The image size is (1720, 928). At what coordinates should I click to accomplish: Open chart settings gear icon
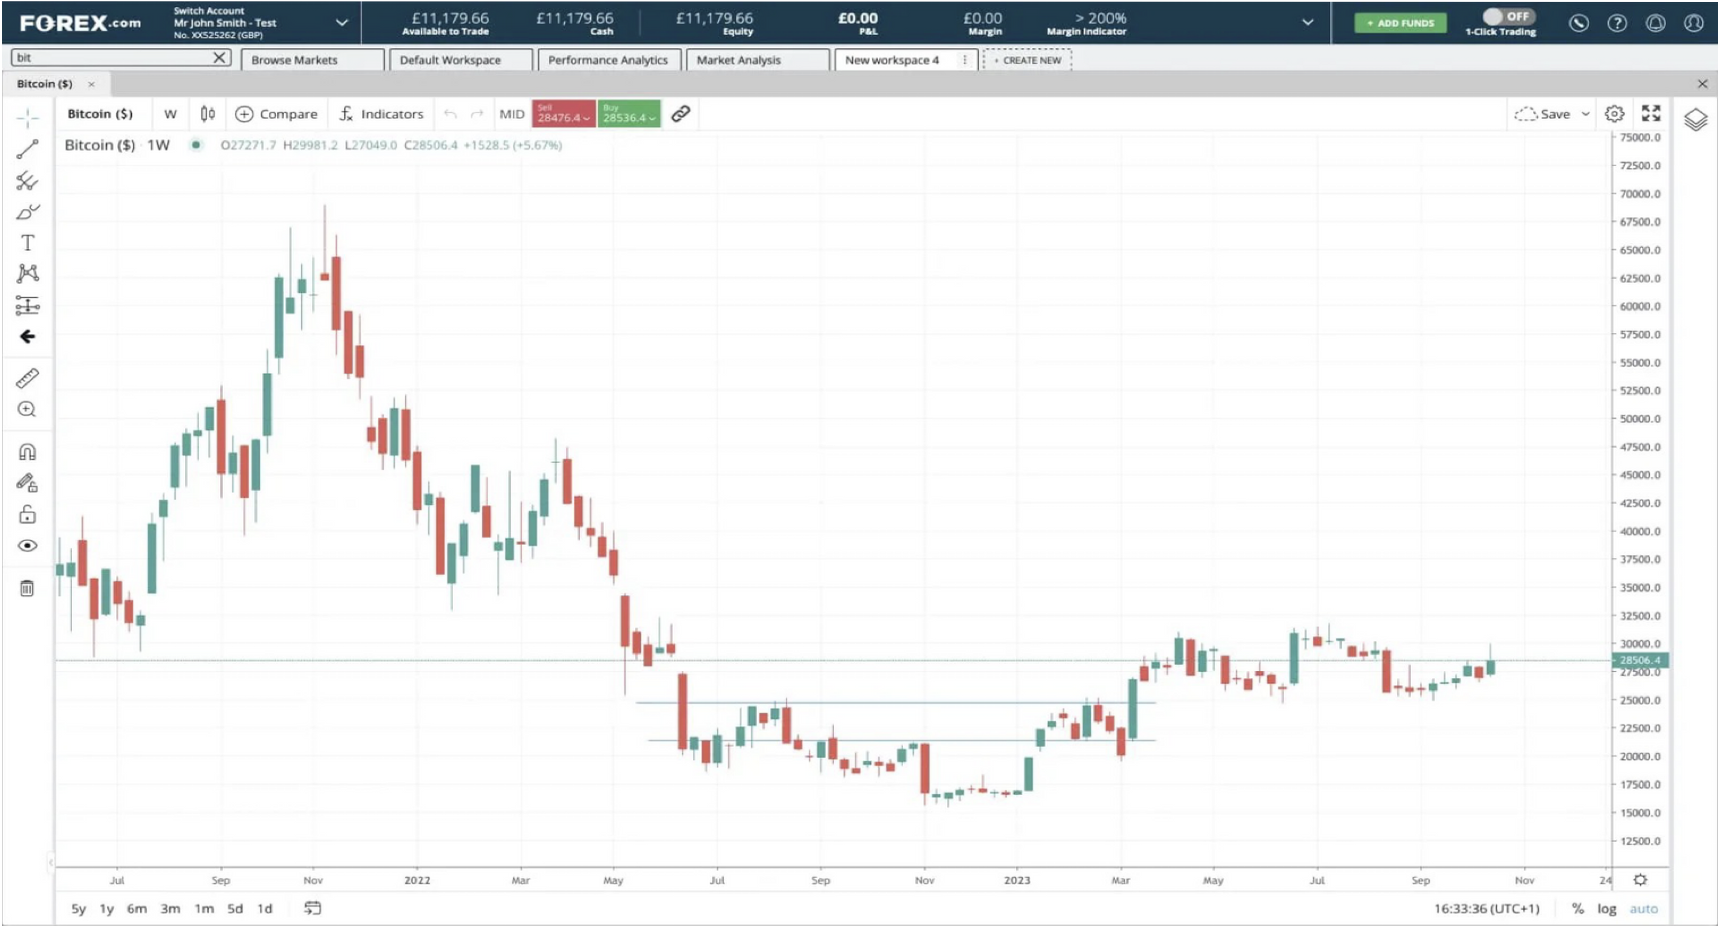click(x=1614, y=114)
